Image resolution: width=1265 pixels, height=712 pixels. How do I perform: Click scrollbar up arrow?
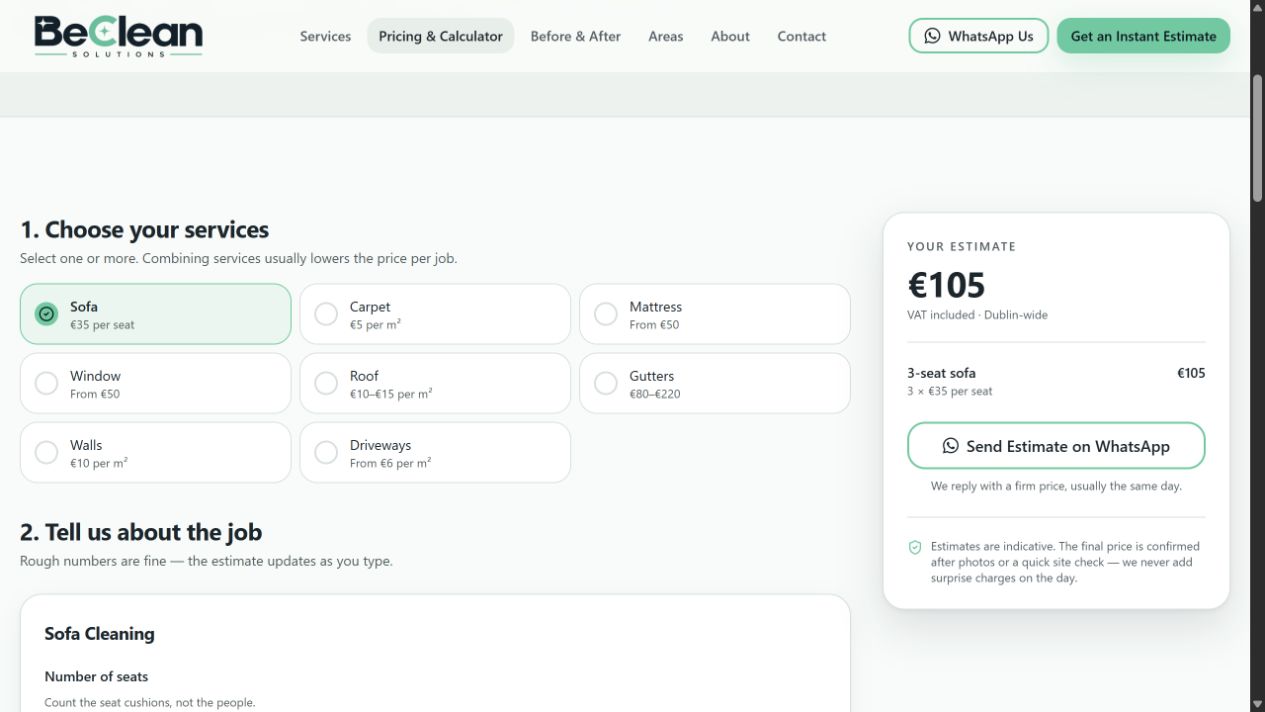coord(1257,8)
